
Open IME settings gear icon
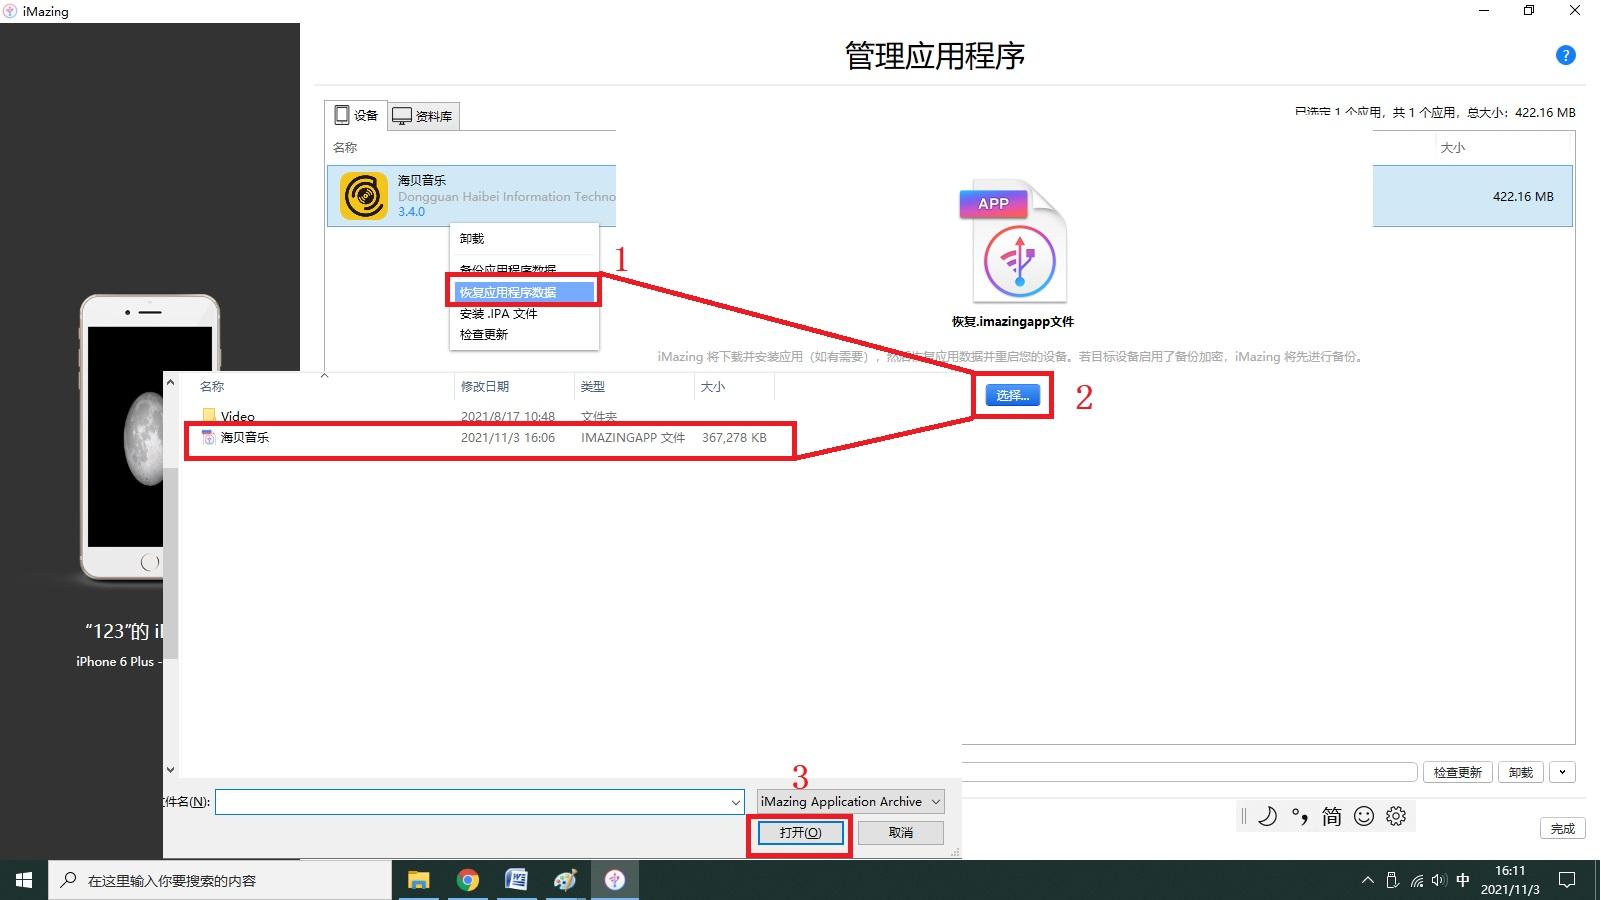pos(1396,816)
